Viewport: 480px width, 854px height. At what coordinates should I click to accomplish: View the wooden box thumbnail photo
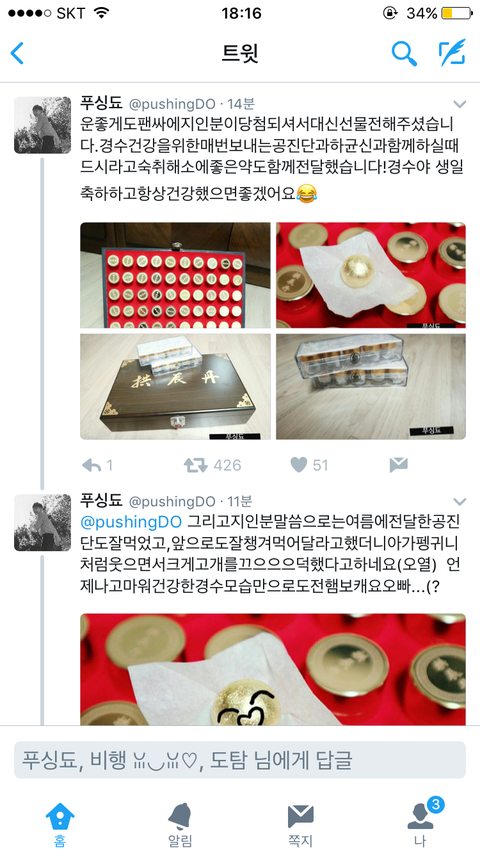175,386
